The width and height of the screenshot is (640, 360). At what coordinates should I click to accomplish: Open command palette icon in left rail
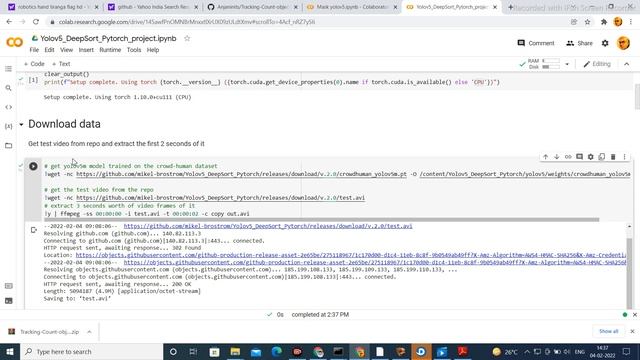point(9,286)
